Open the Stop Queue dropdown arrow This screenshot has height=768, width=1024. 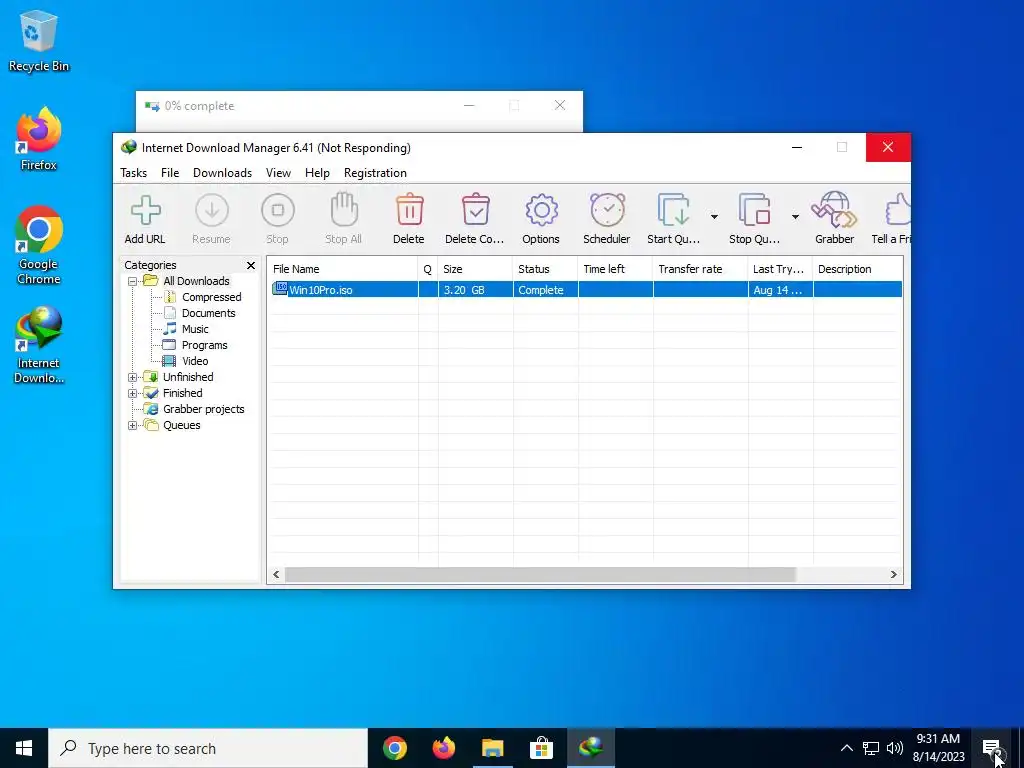[795, 217]
